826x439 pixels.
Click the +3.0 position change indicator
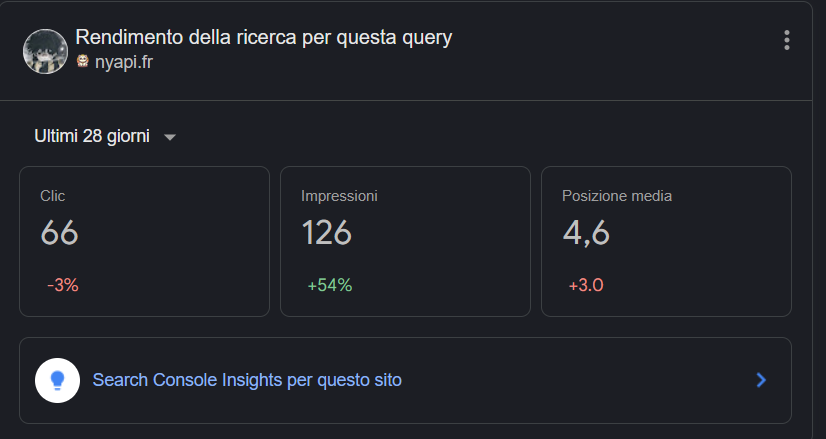(586, 285)
